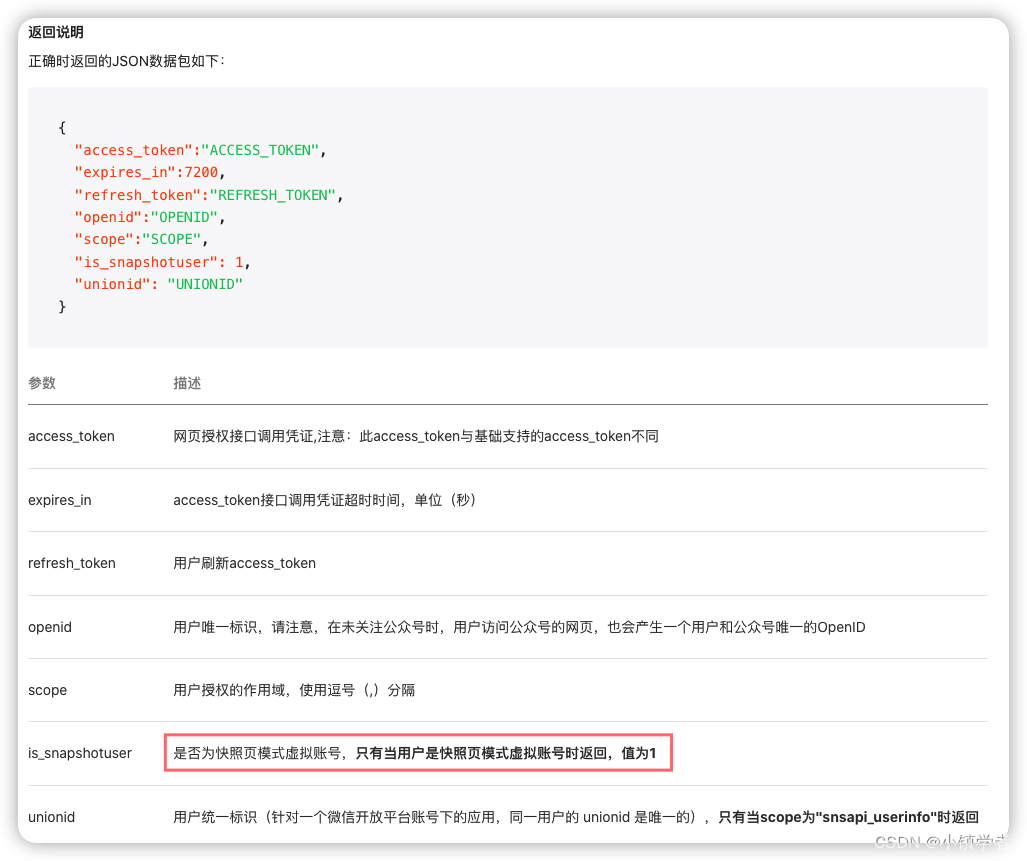Select the refresh_token line in the code block
Image resolution: width=1027 pixels, height=861 pixels.
209,194
